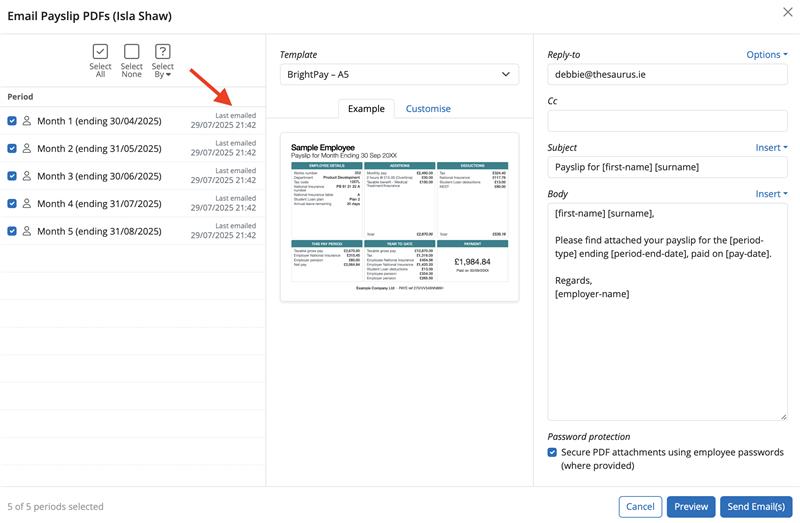
Task: Click into the Cc input field
Action: (667, 121)
